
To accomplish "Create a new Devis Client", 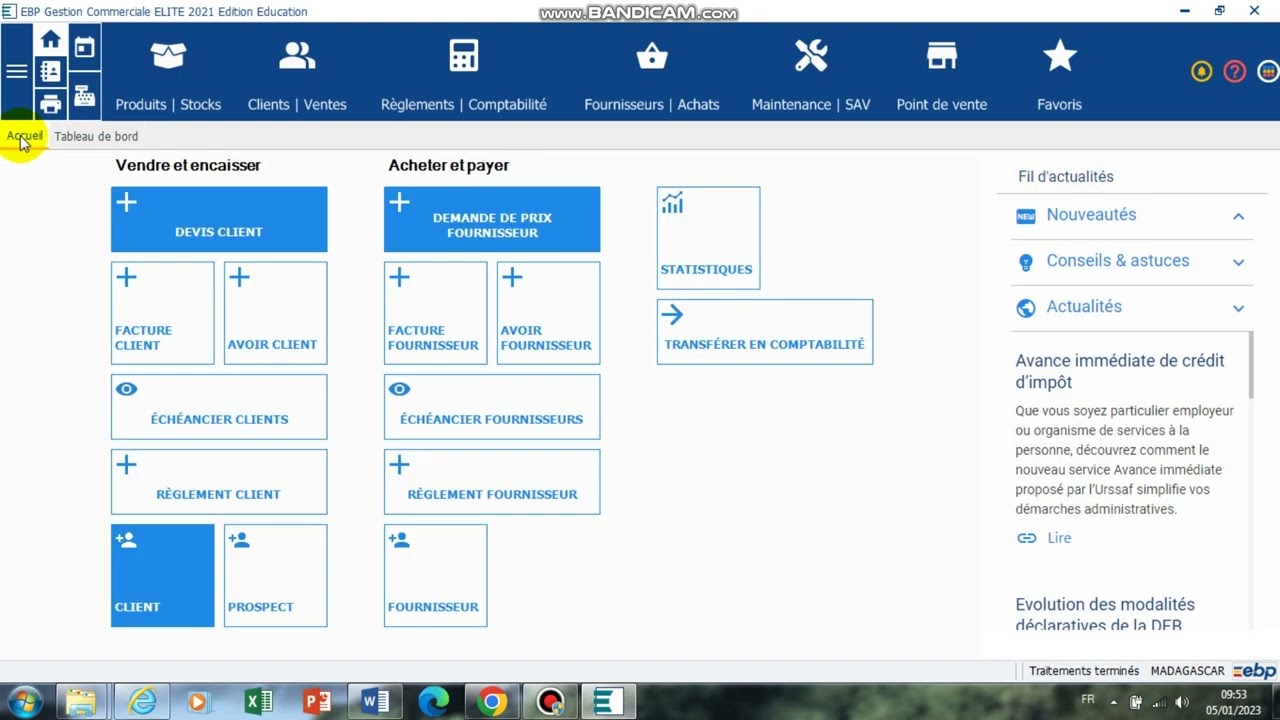I will tap(219, 219).
